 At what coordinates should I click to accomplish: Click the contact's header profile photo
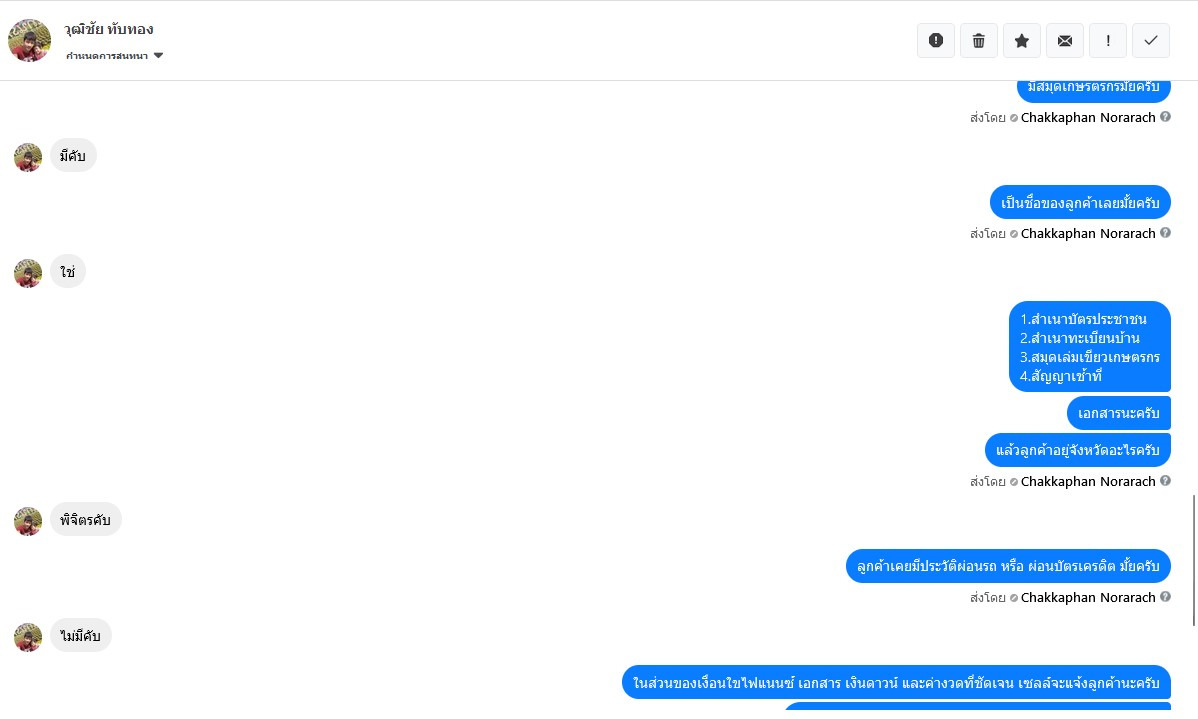point(29,40)
